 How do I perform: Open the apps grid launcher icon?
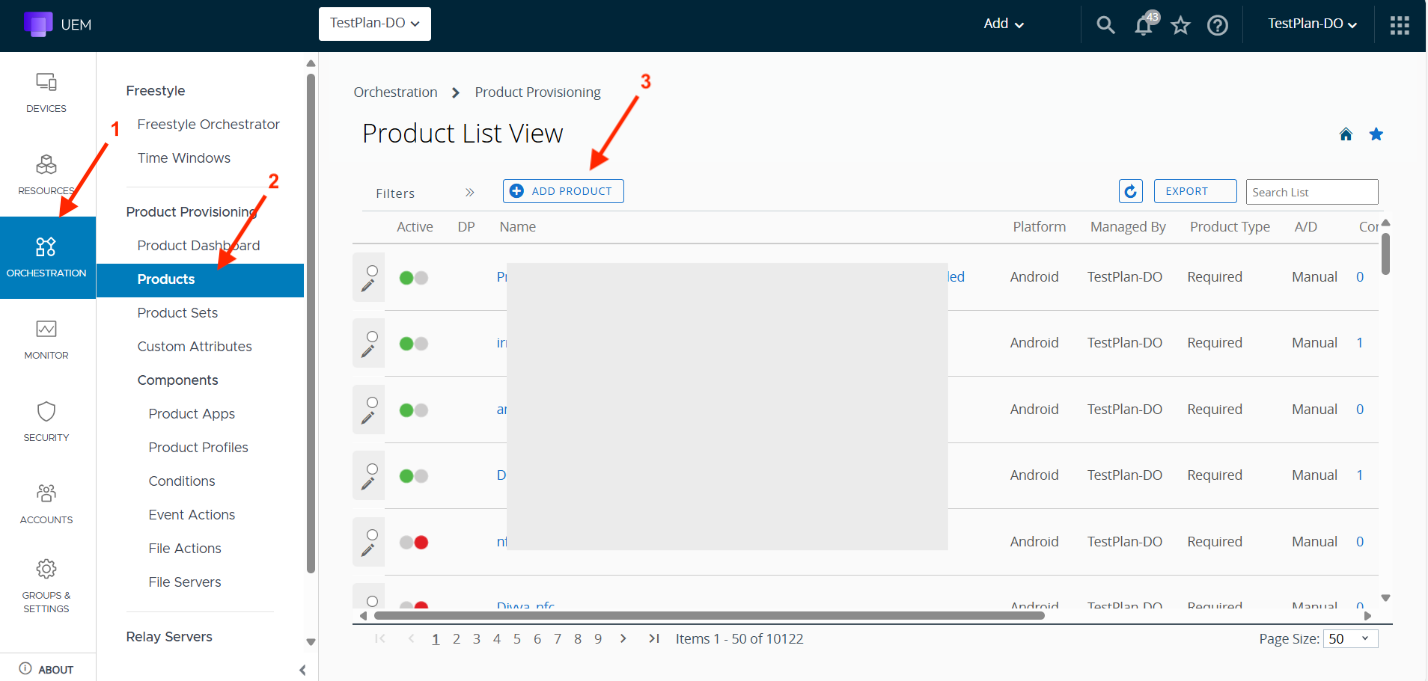tap(1399, 25)
